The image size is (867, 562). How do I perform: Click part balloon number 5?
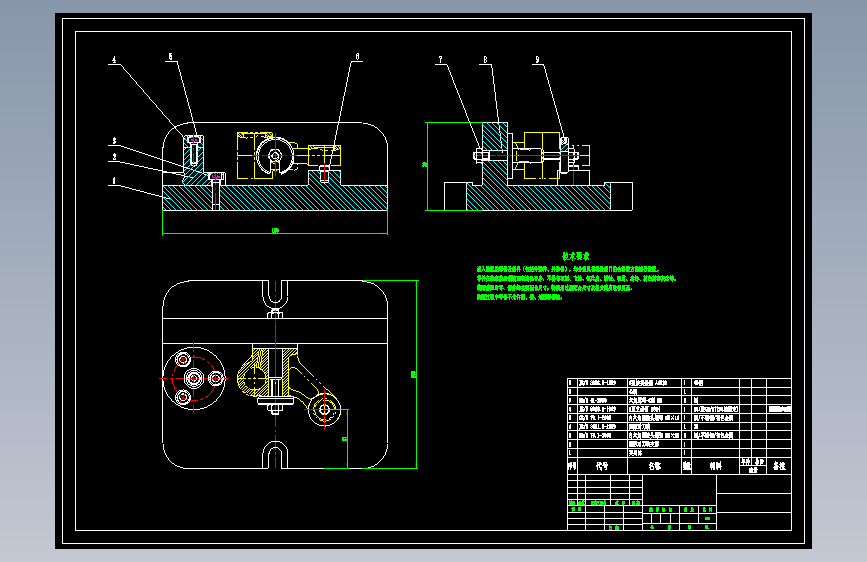tap(170, 56)
